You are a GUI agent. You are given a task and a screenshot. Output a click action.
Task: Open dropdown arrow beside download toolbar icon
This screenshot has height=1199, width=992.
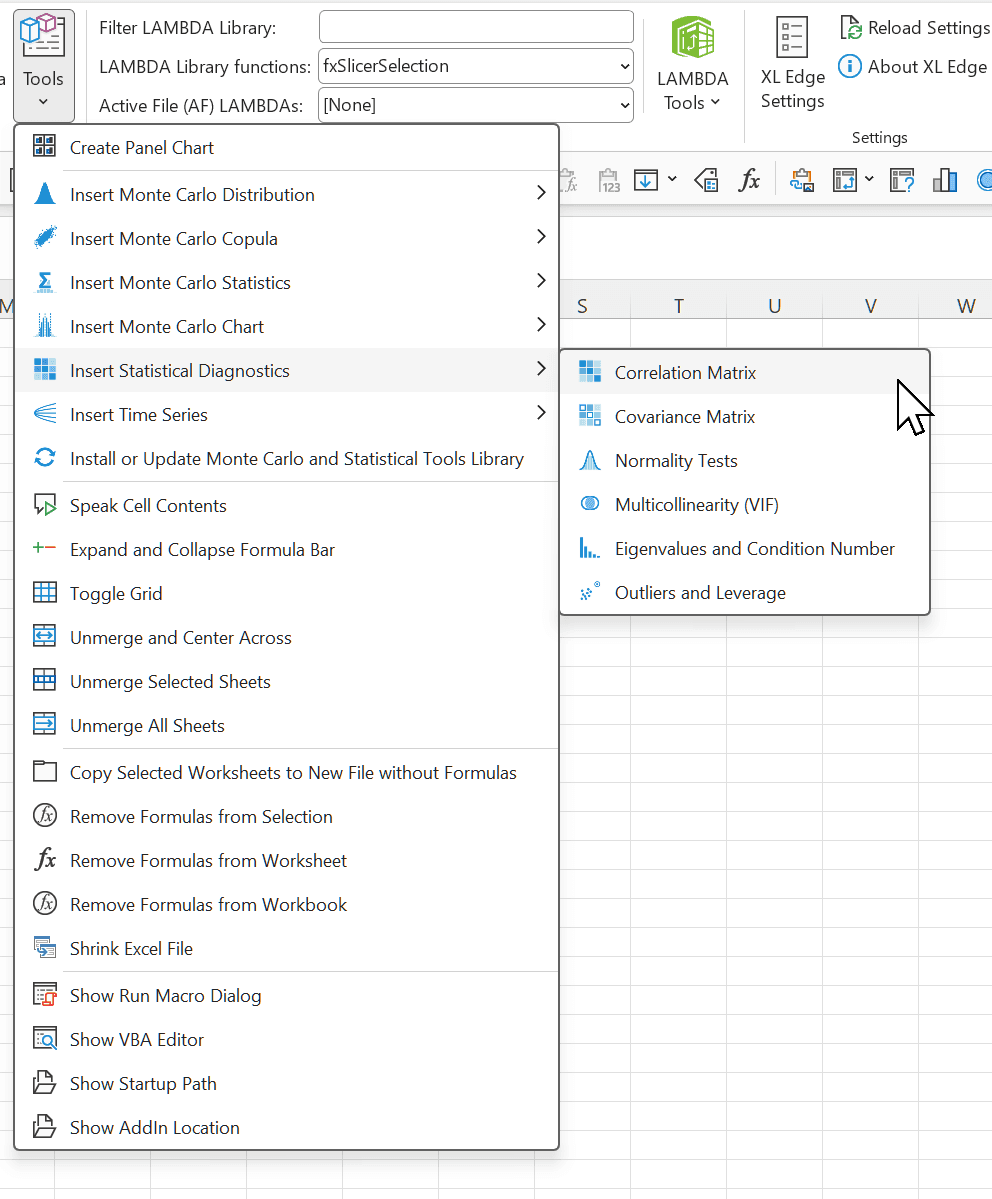[672, 180]
